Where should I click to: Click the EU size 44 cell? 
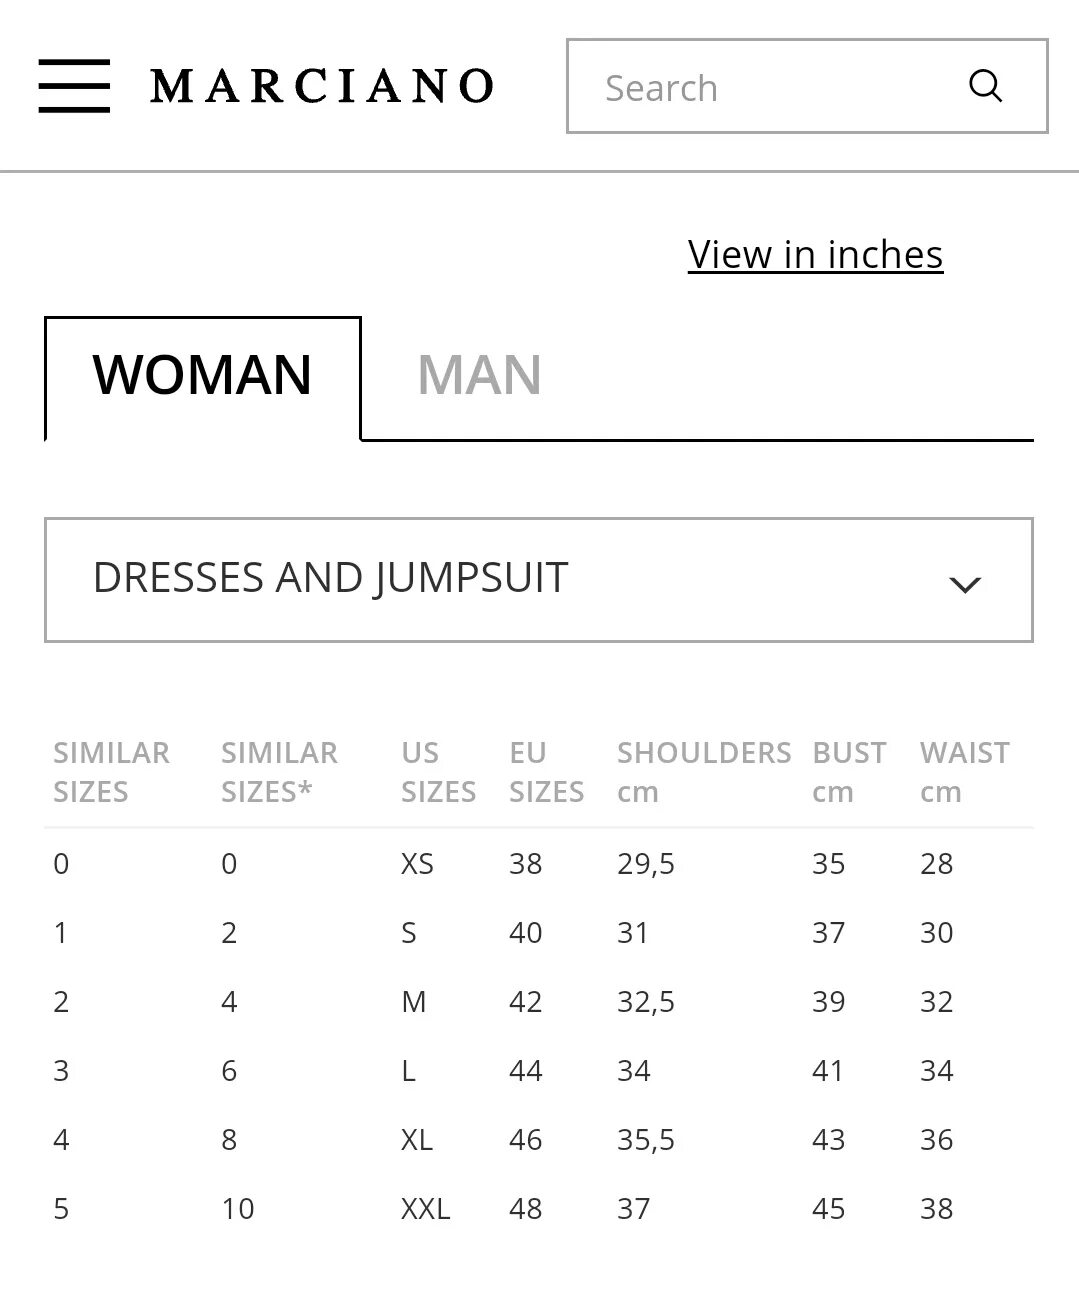[525, 1070]
